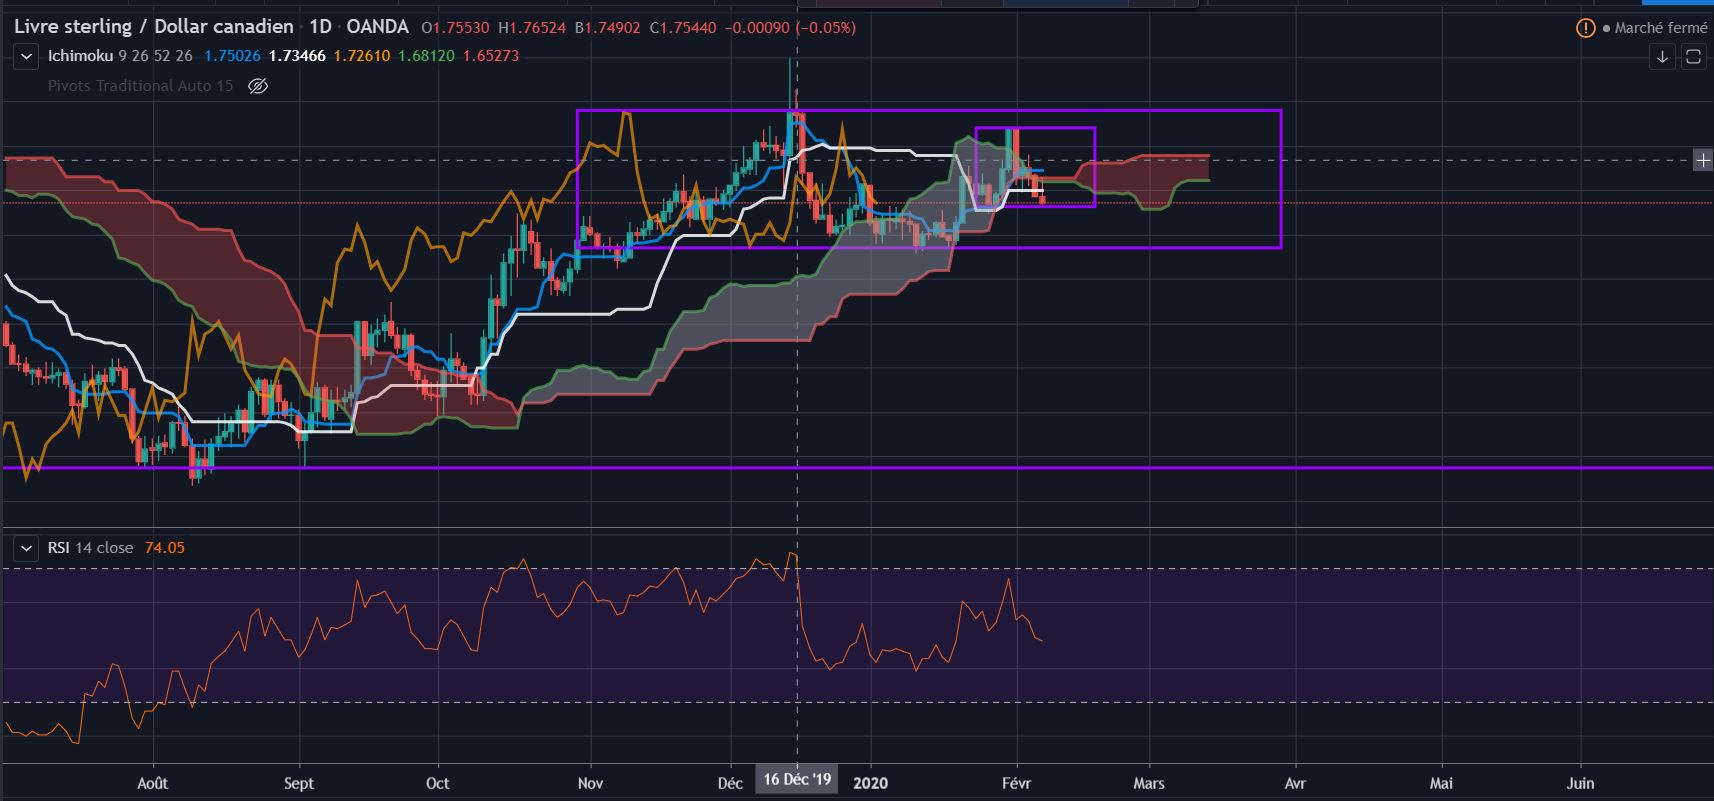Click the Livre sterling / Dollar canadien title

pyautogui.click(x=154, y=27)
